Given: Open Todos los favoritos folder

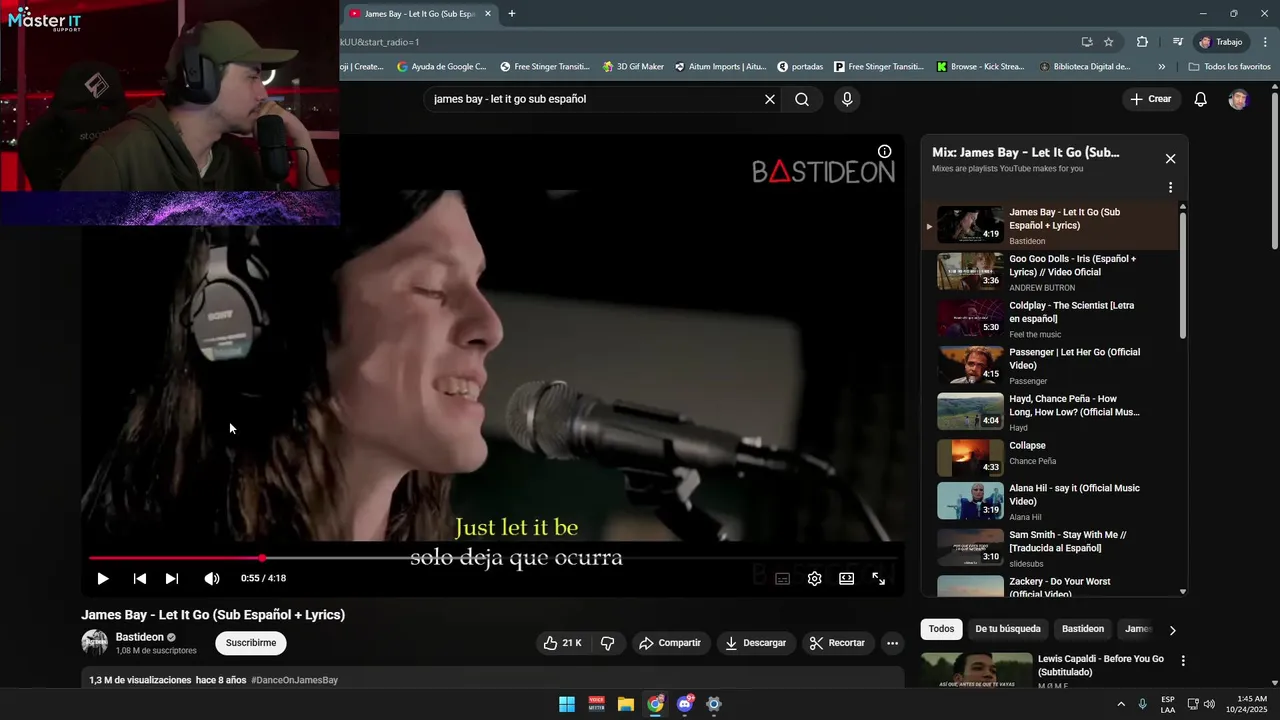Looking at the screenshot, I should pyautogui.click(x=1229, y=67).
